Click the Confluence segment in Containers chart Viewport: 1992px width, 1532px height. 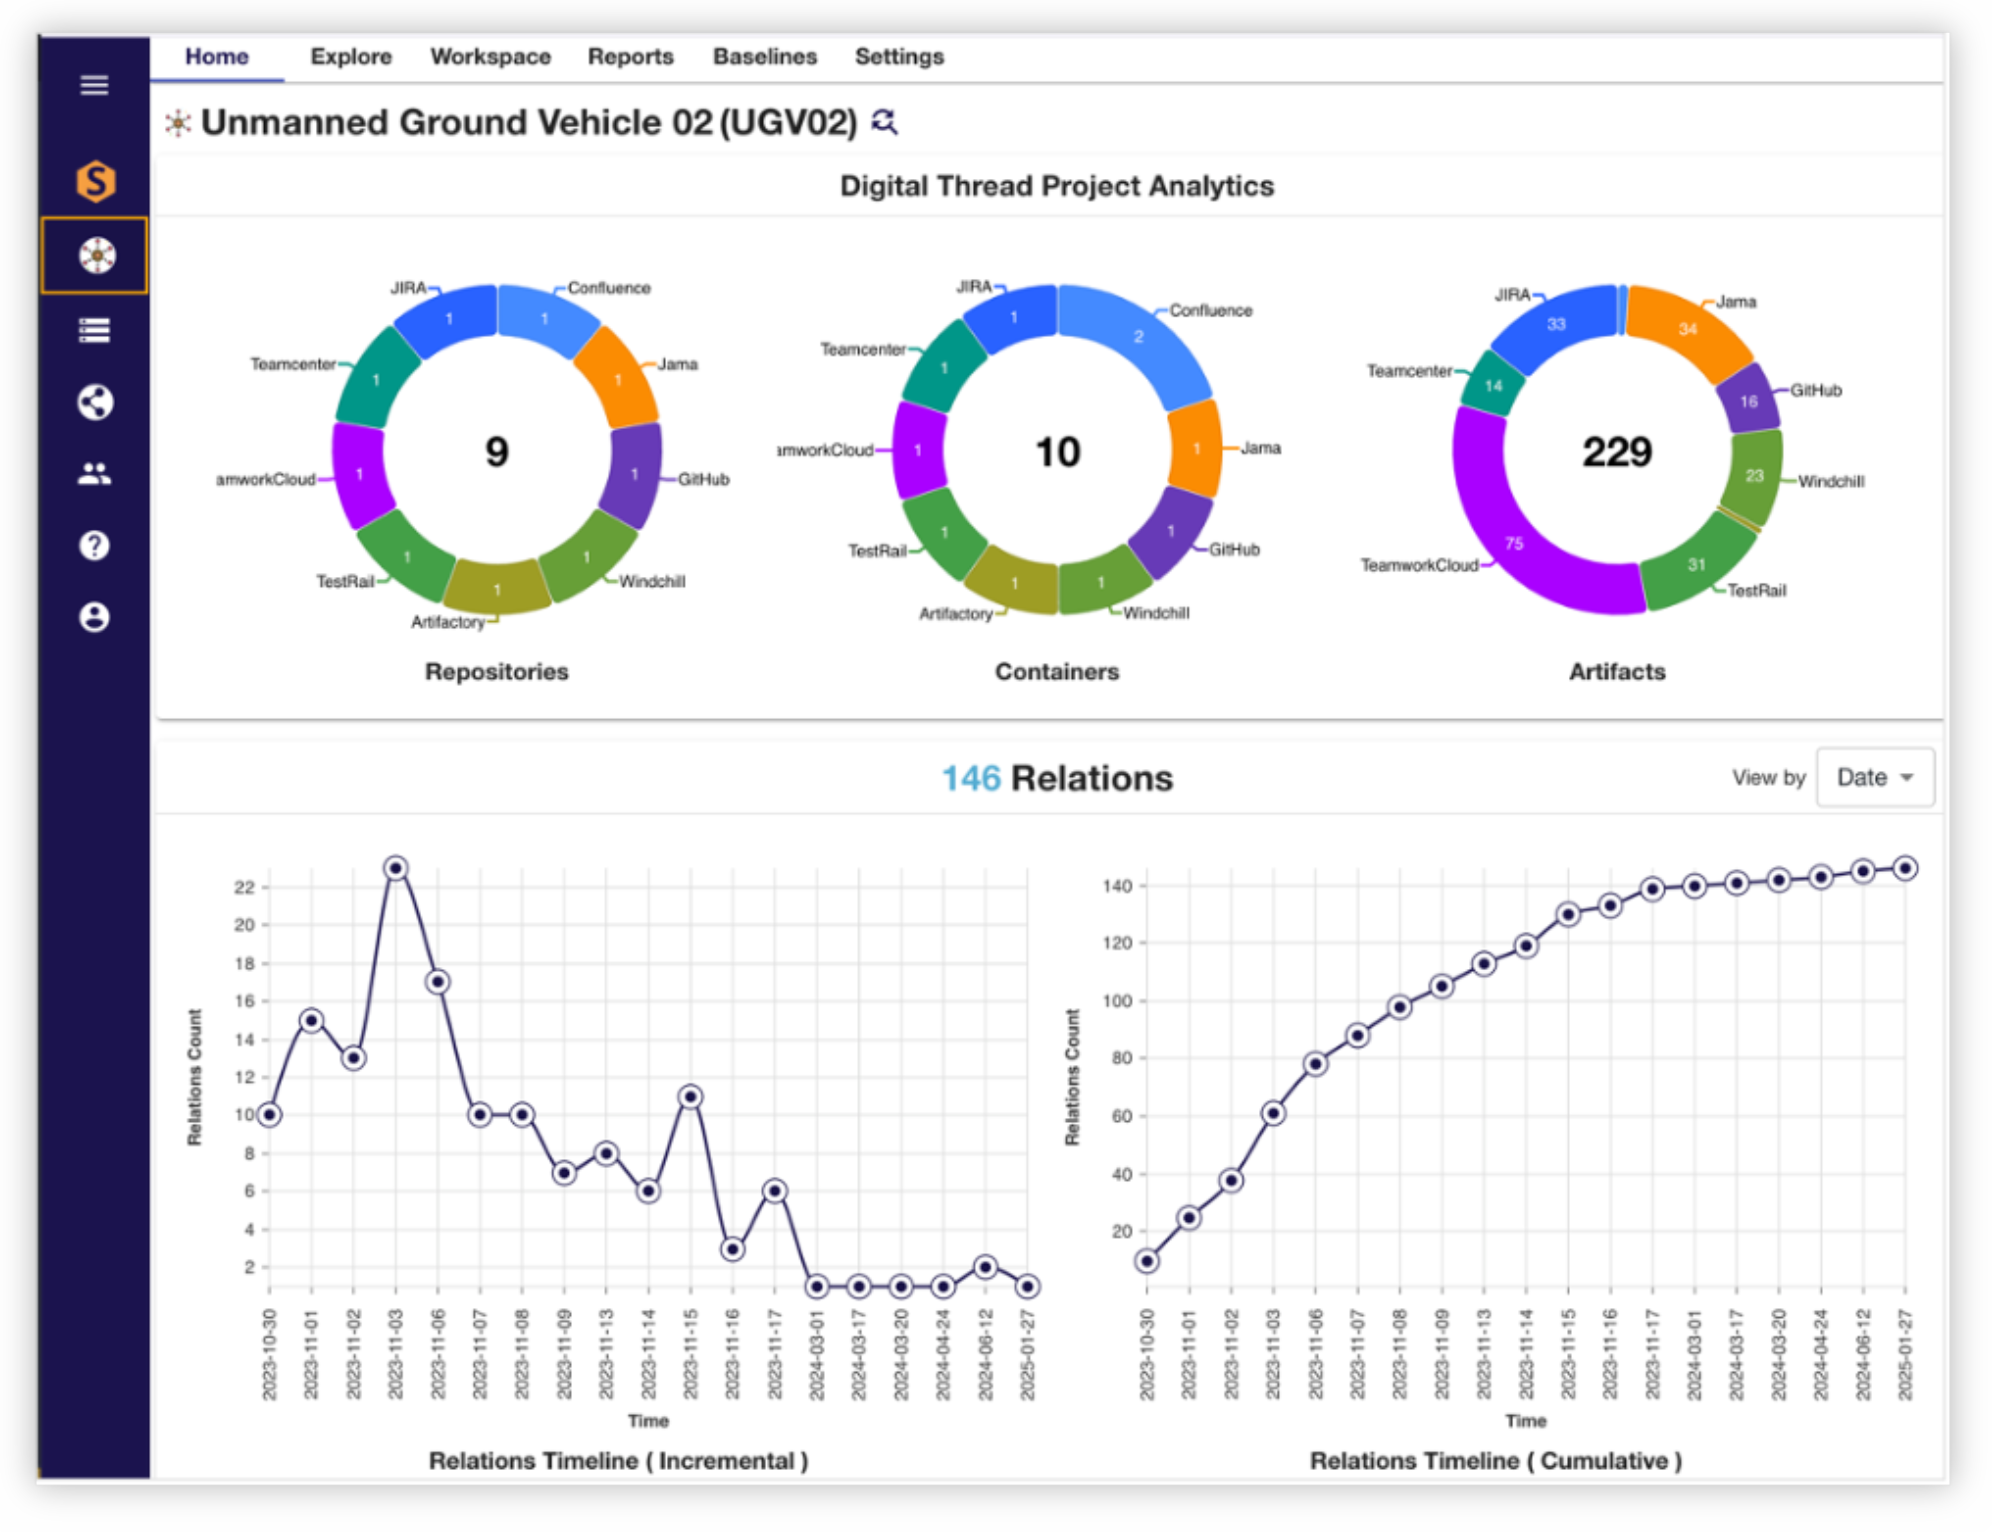1140,335
